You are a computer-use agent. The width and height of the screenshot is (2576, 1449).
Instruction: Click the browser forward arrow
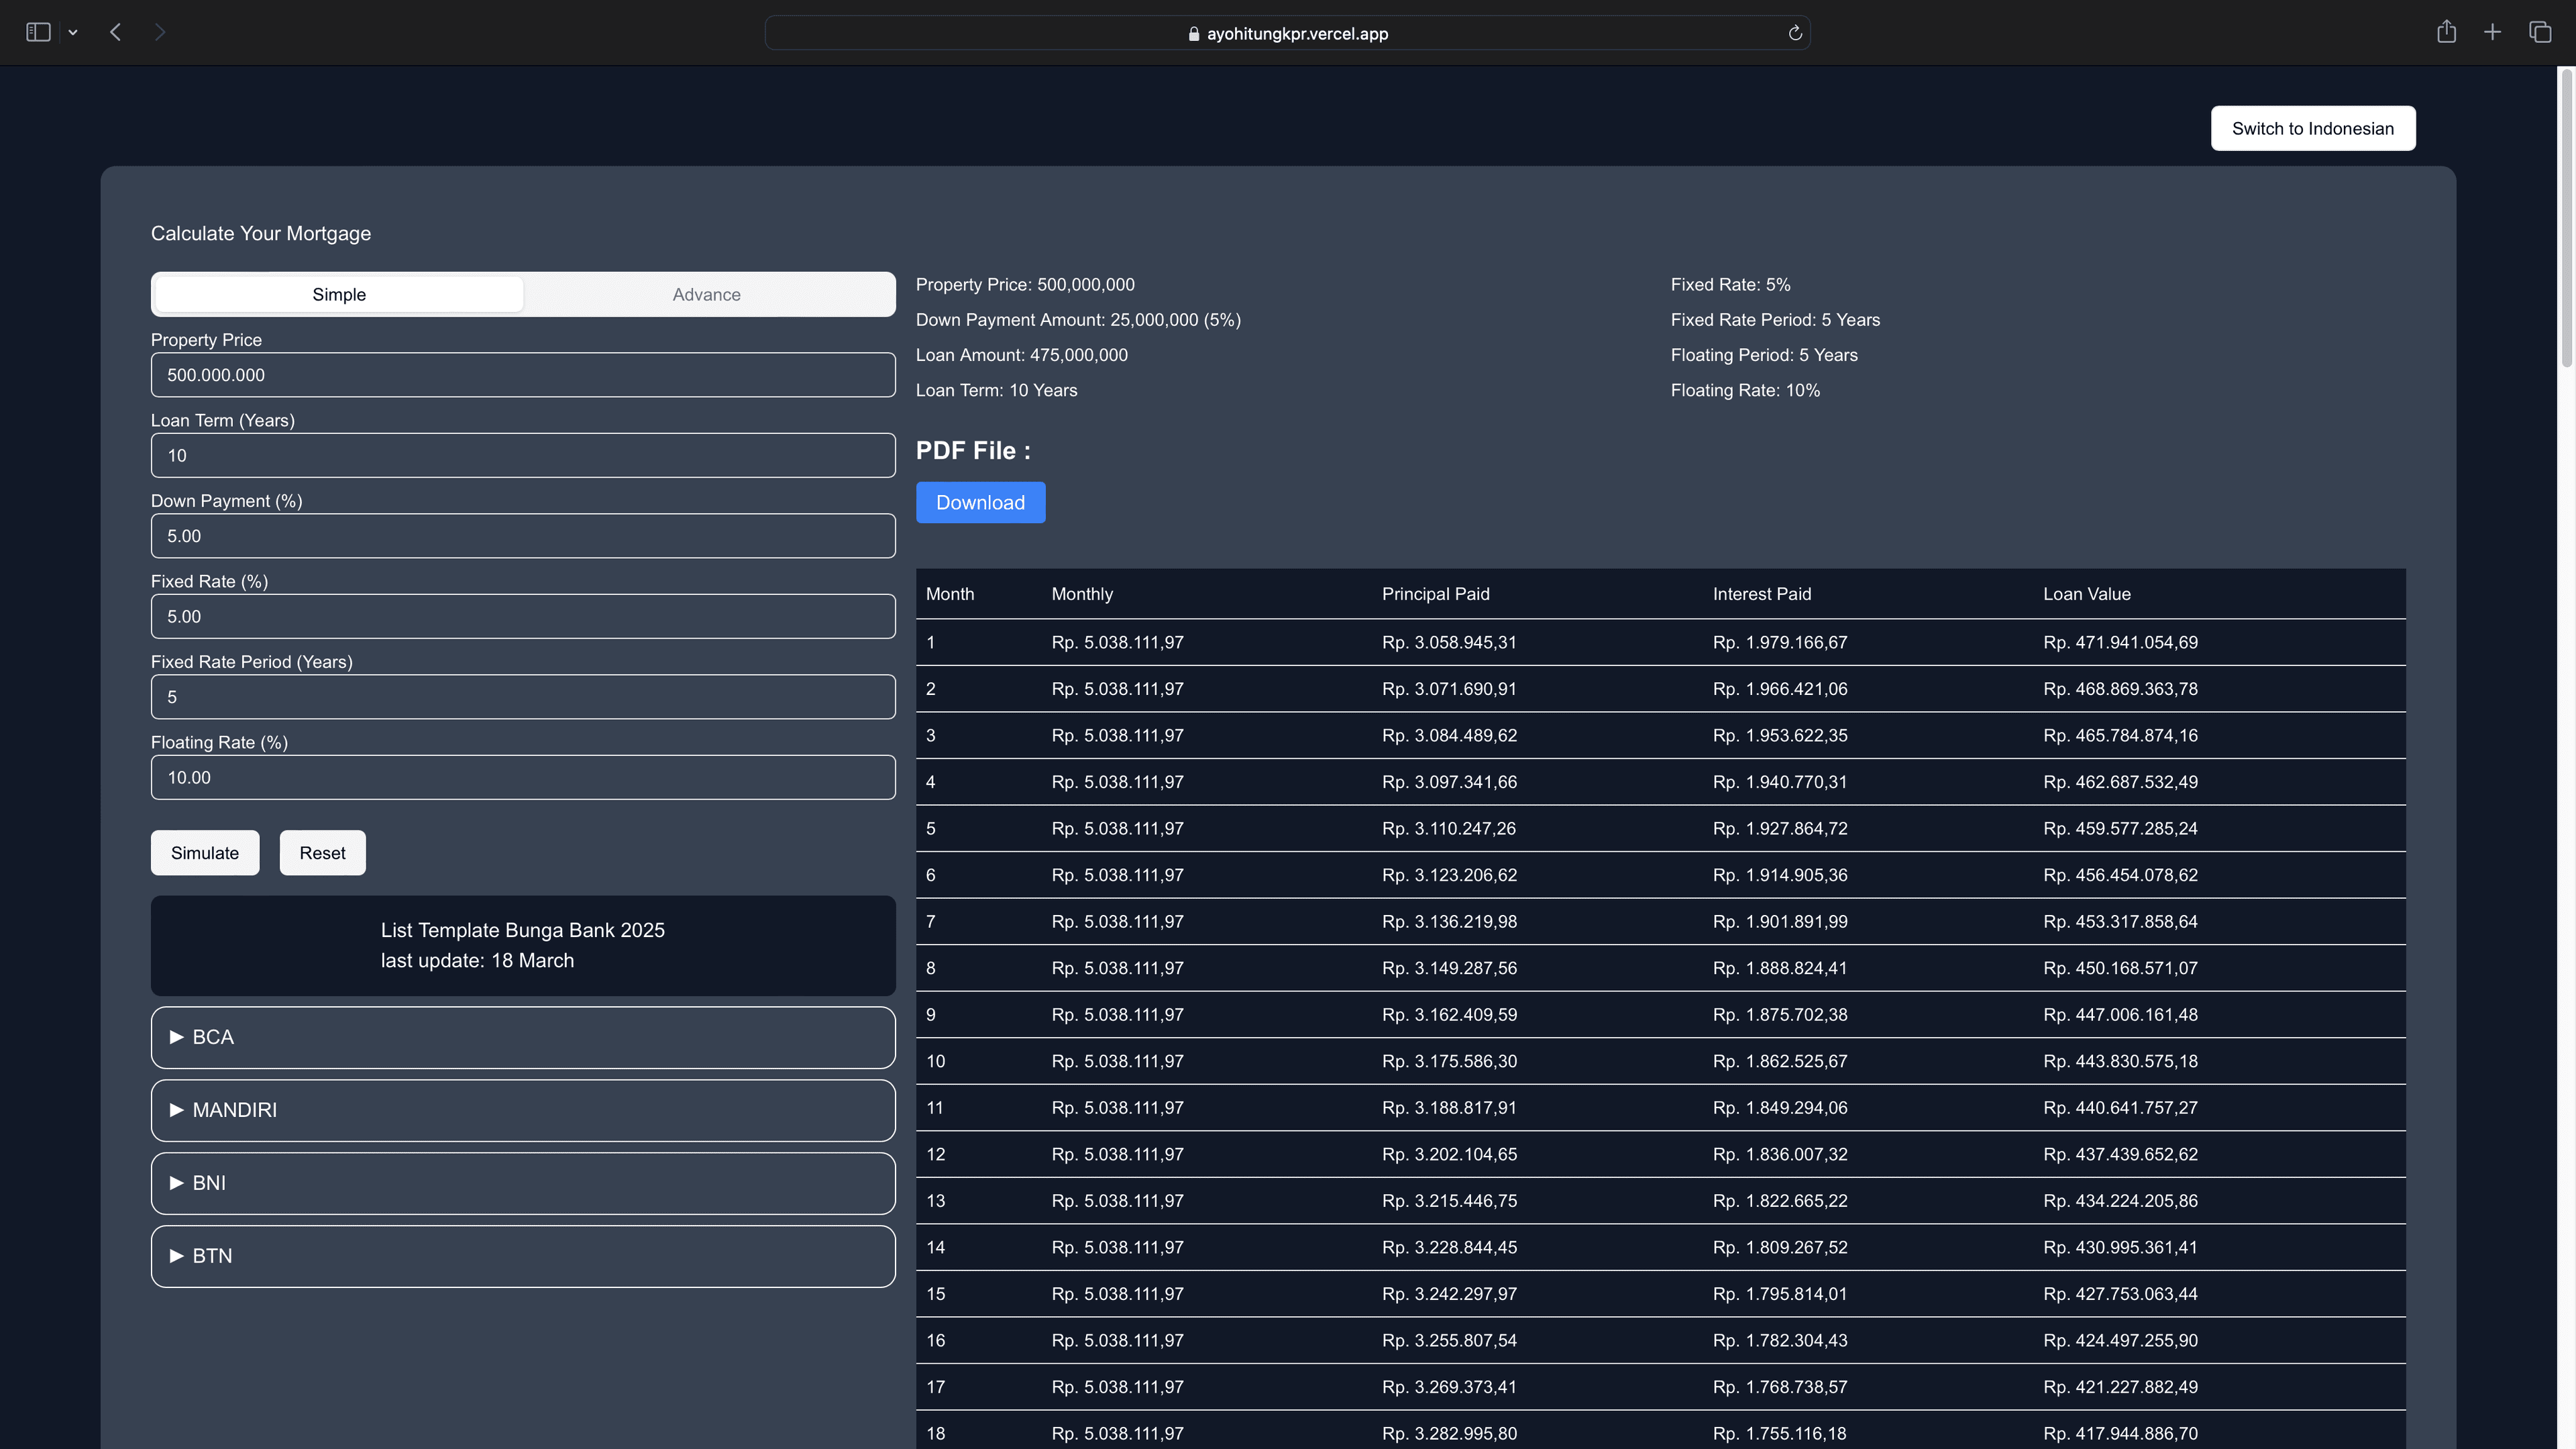point(160,33)
